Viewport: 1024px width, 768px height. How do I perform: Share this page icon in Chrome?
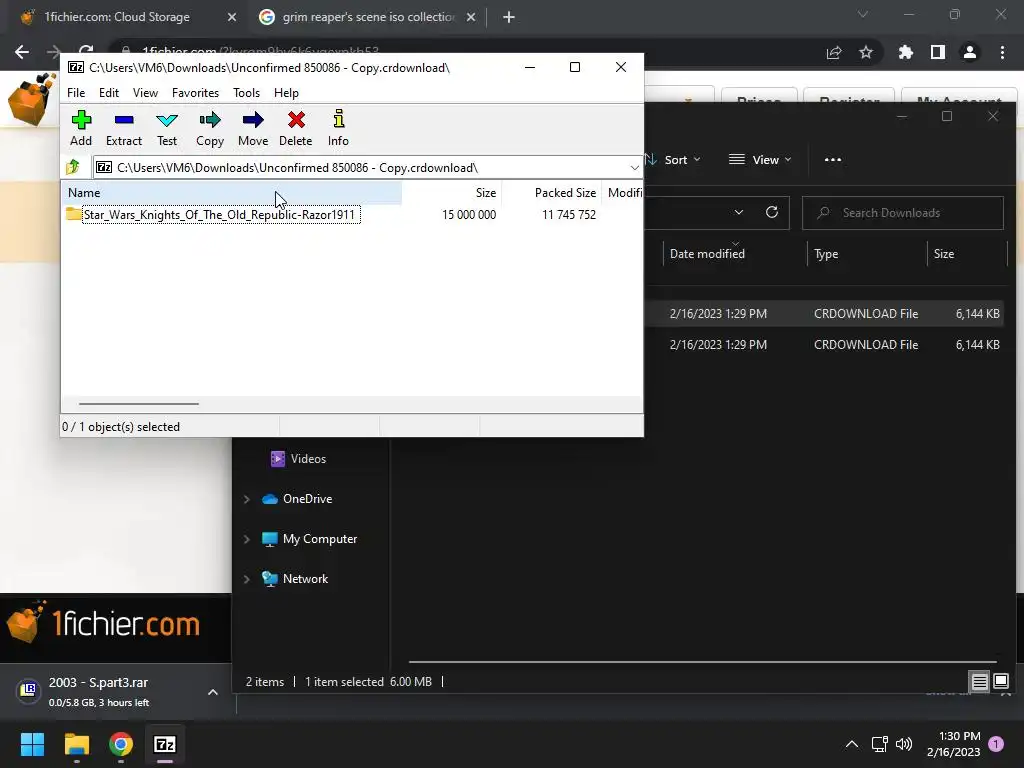[834, 52]
